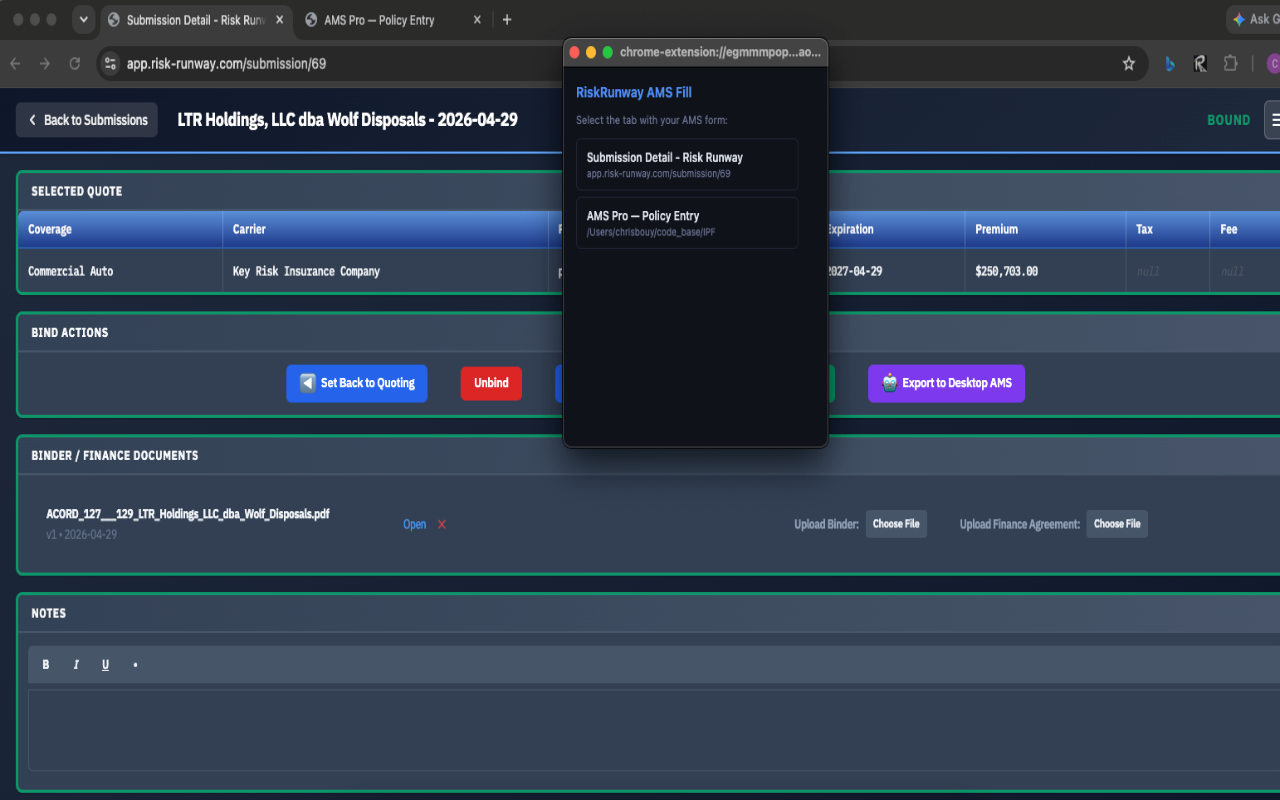Open the Extensions puzzle icon
The width and height of the screenshot is (1280, 800).
pyautogui.click(x=1231, y=63)
